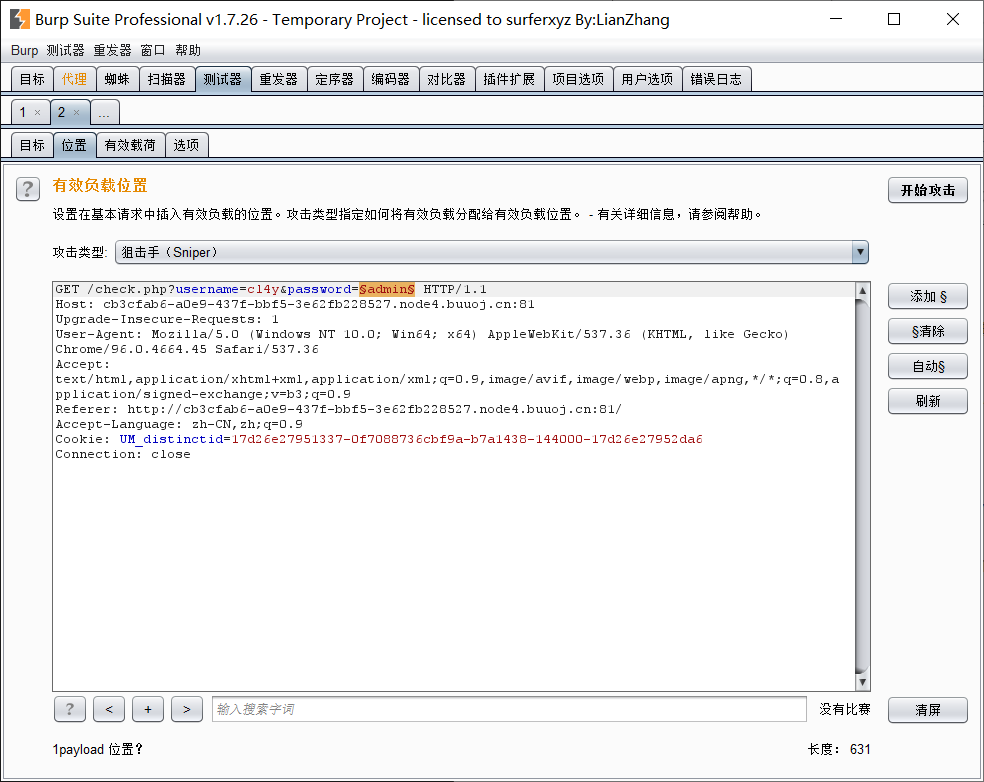The width and height of the screenshot is (984, 782).
Task: Switch to the 代理 tab
Action: [74, 79]
